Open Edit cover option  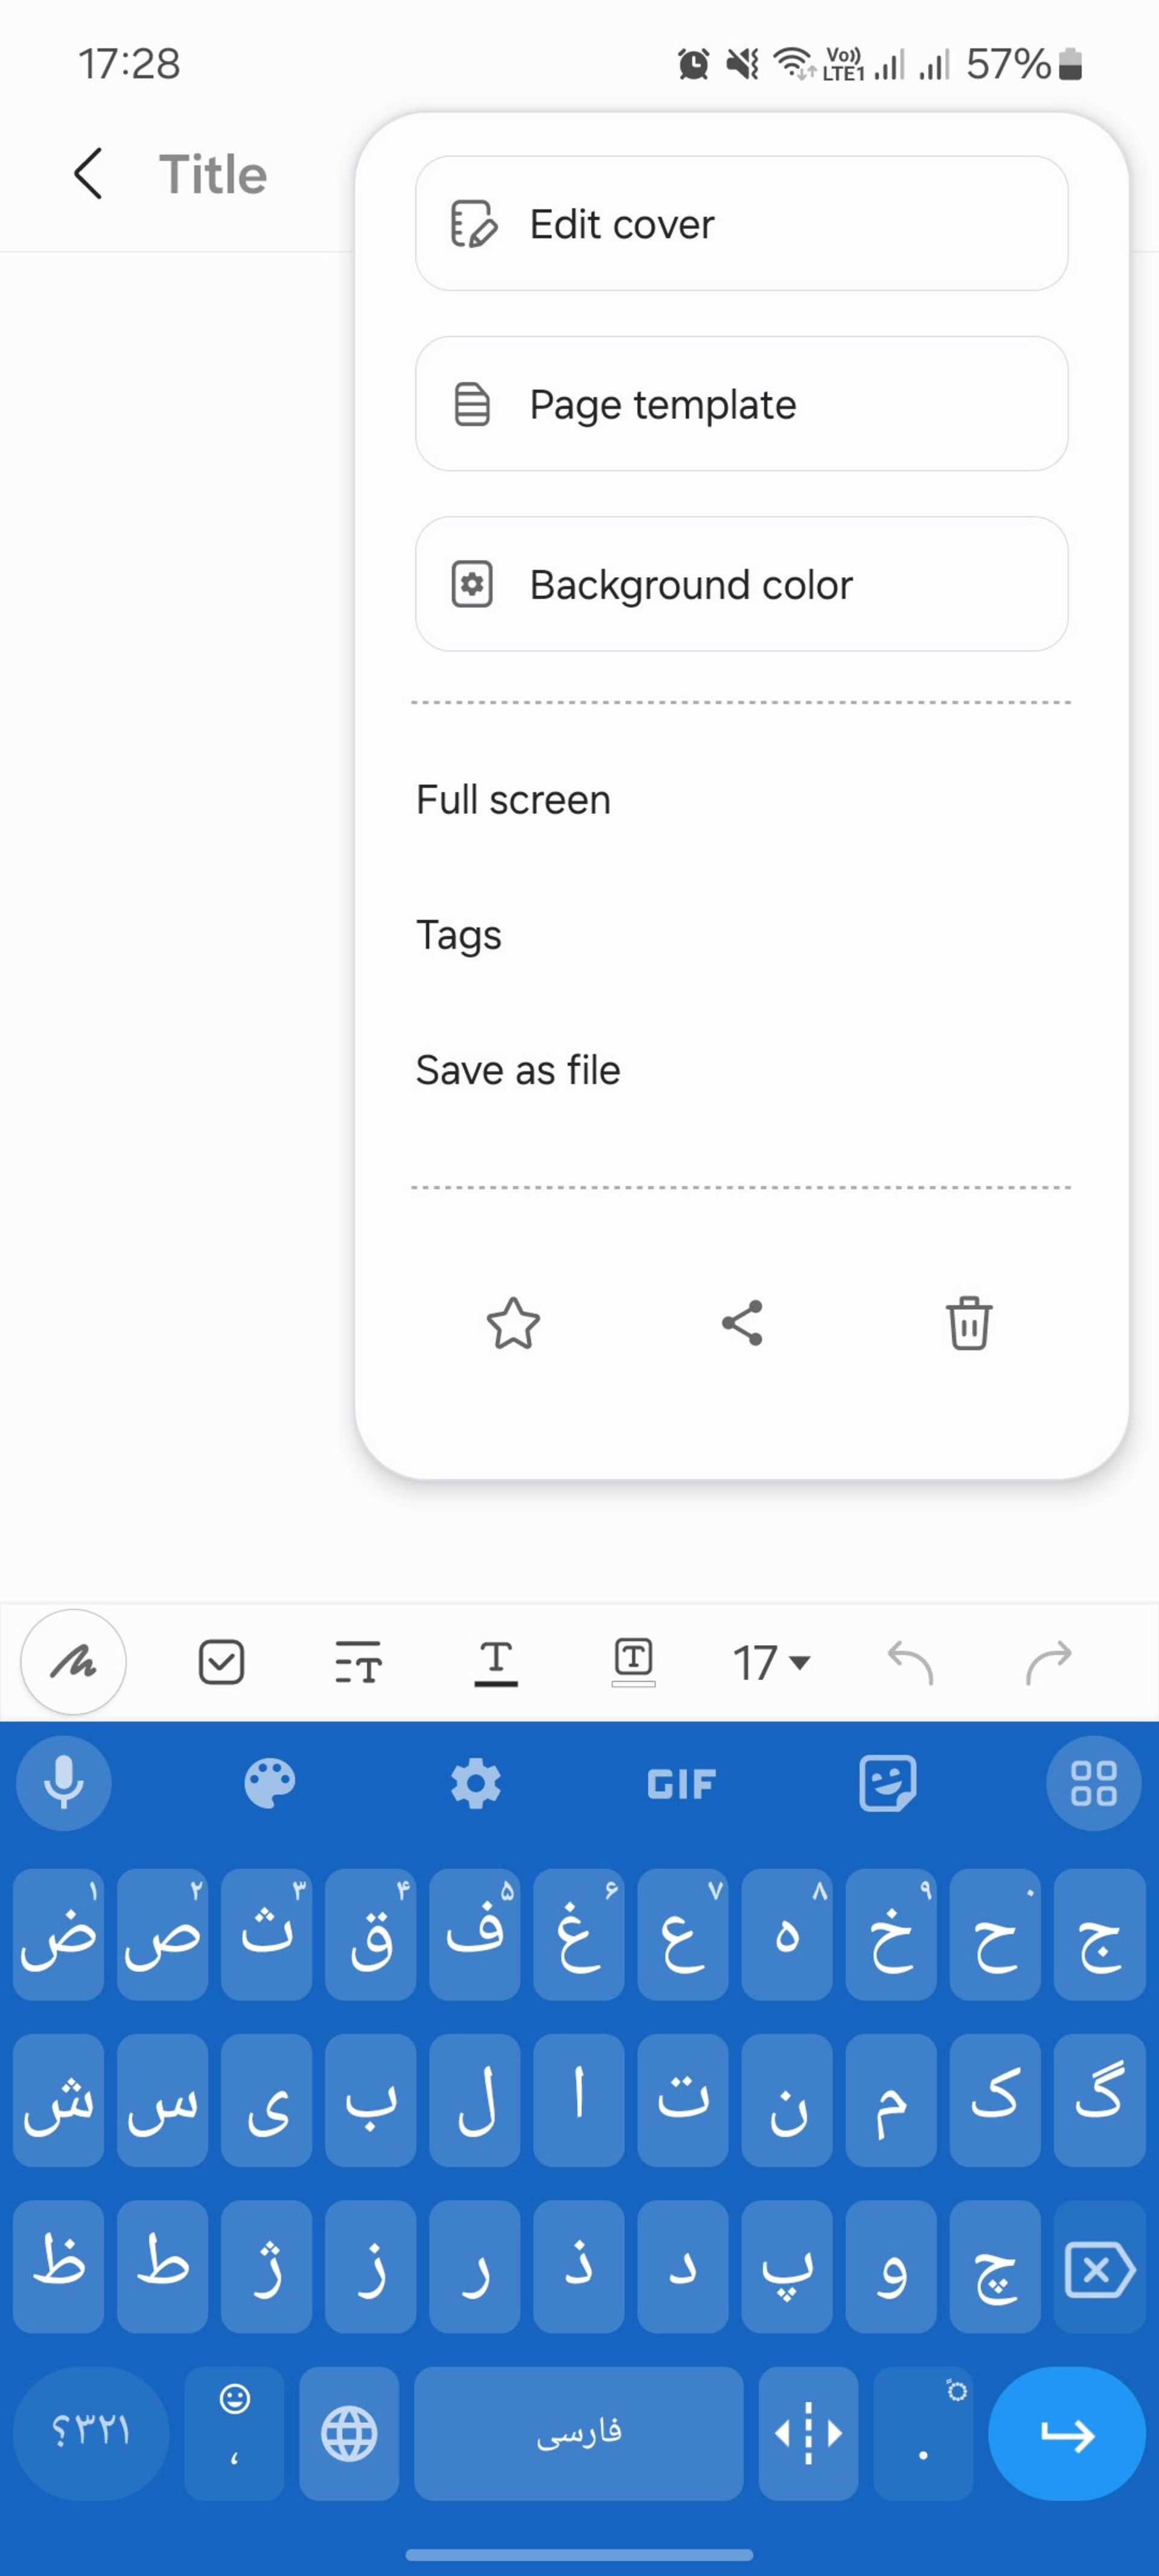pyautogui.click(x=741, y=224)
